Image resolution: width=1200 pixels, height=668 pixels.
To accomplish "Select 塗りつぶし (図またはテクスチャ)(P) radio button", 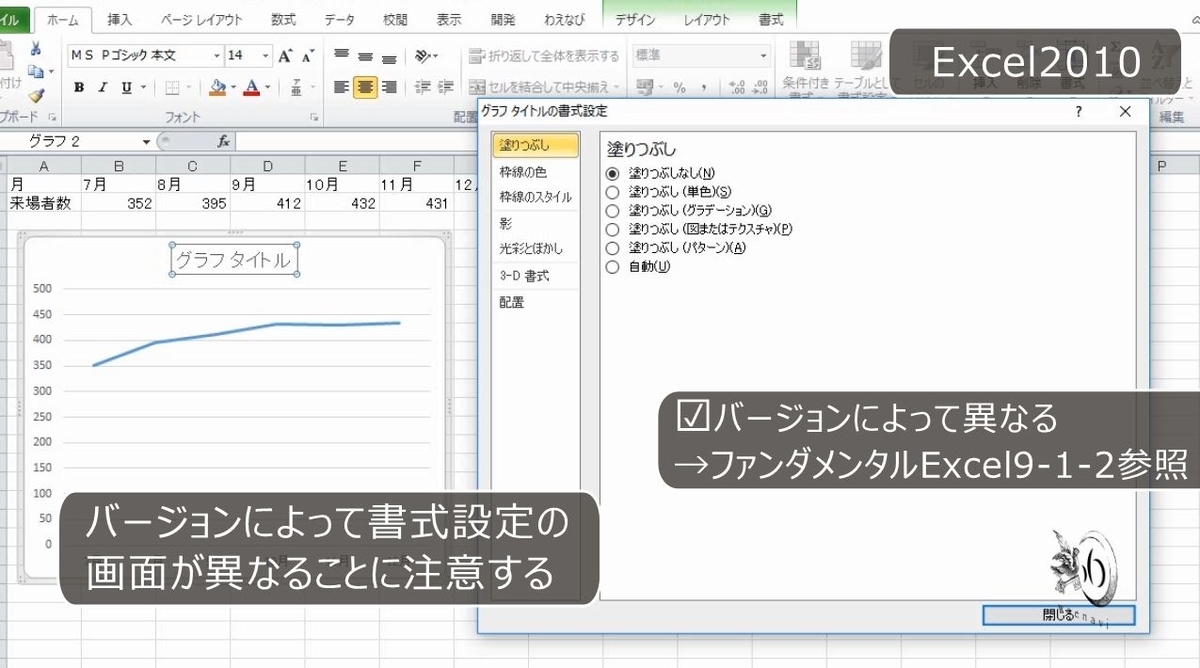I will coord(613,229).
